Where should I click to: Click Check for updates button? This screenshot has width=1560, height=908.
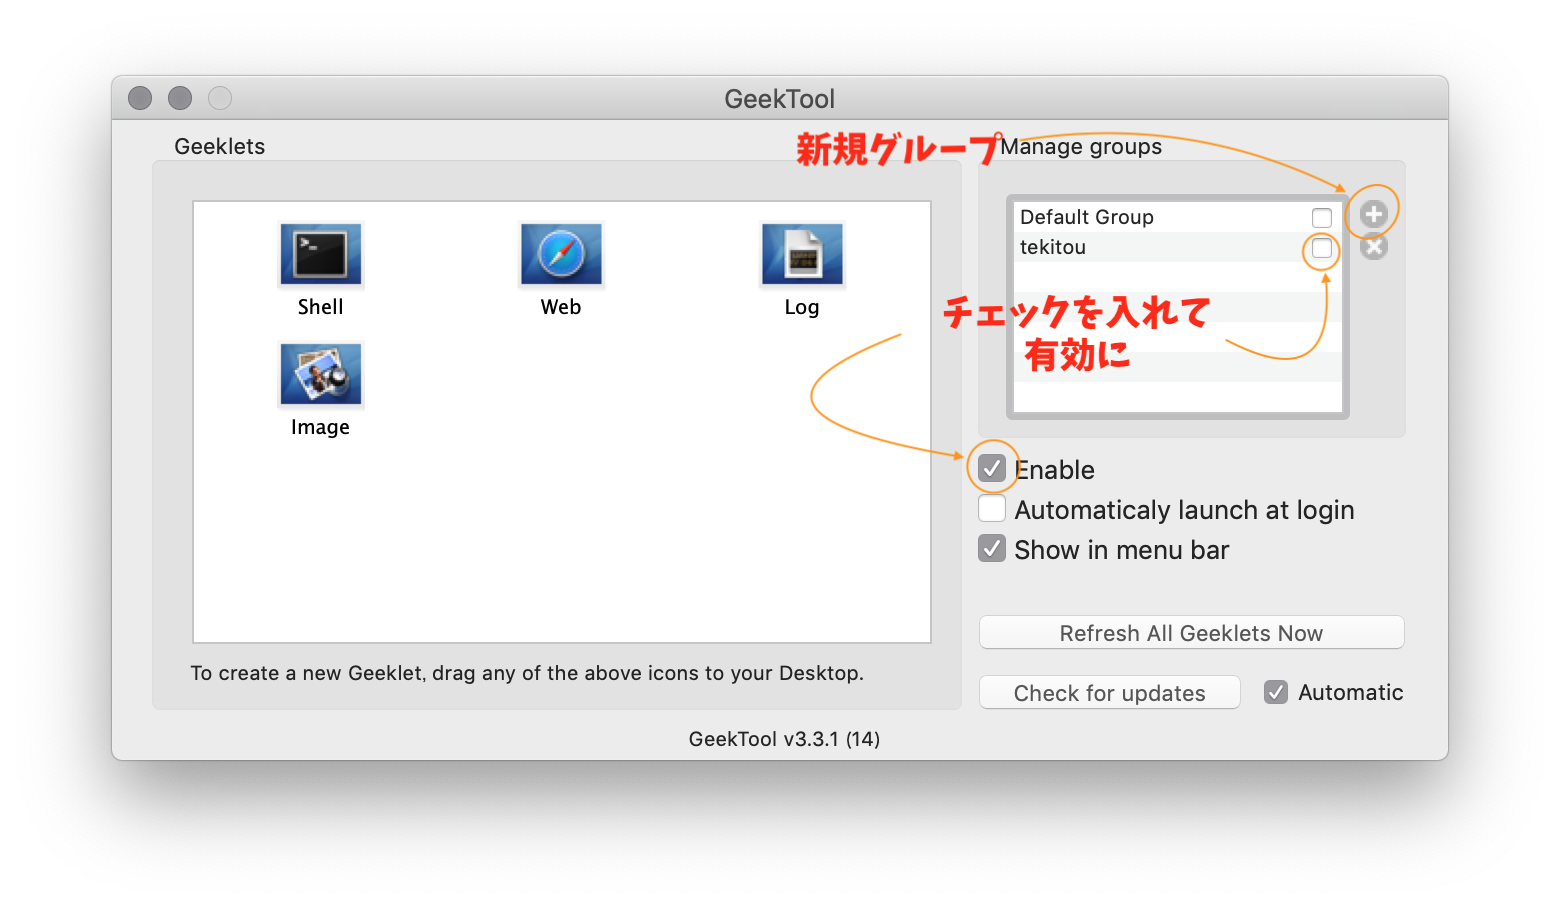tap(1109, 692)
